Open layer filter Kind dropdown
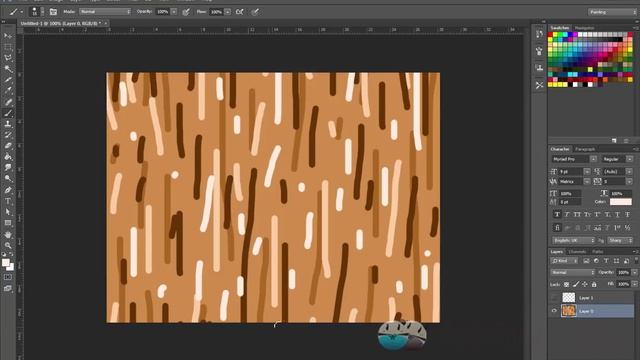Image resolution: width=640 pixels, height=360 pixels. [x=564, y=261]
